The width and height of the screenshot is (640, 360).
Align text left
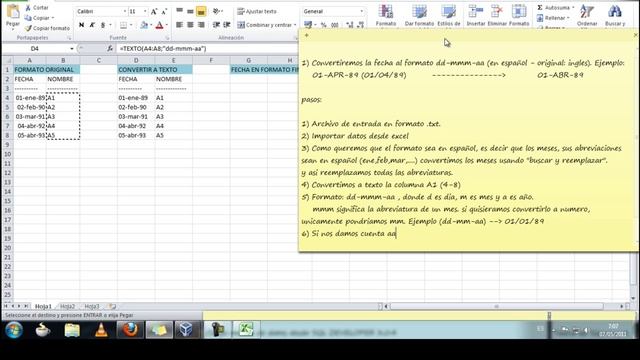click(x=180, y=25)
